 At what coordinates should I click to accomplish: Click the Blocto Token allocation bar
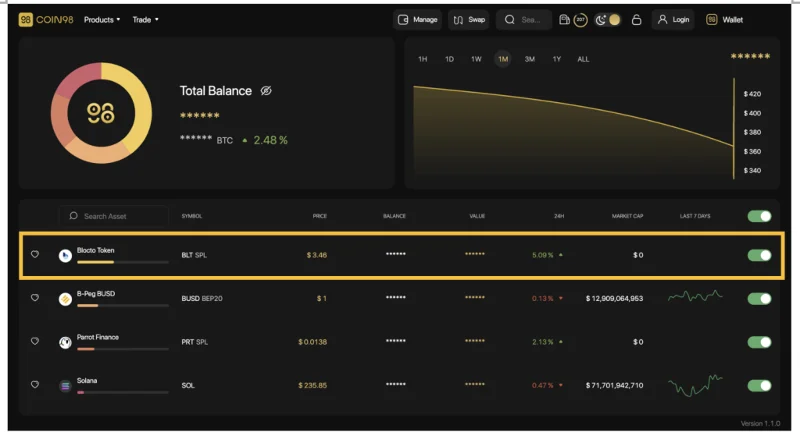122,262
